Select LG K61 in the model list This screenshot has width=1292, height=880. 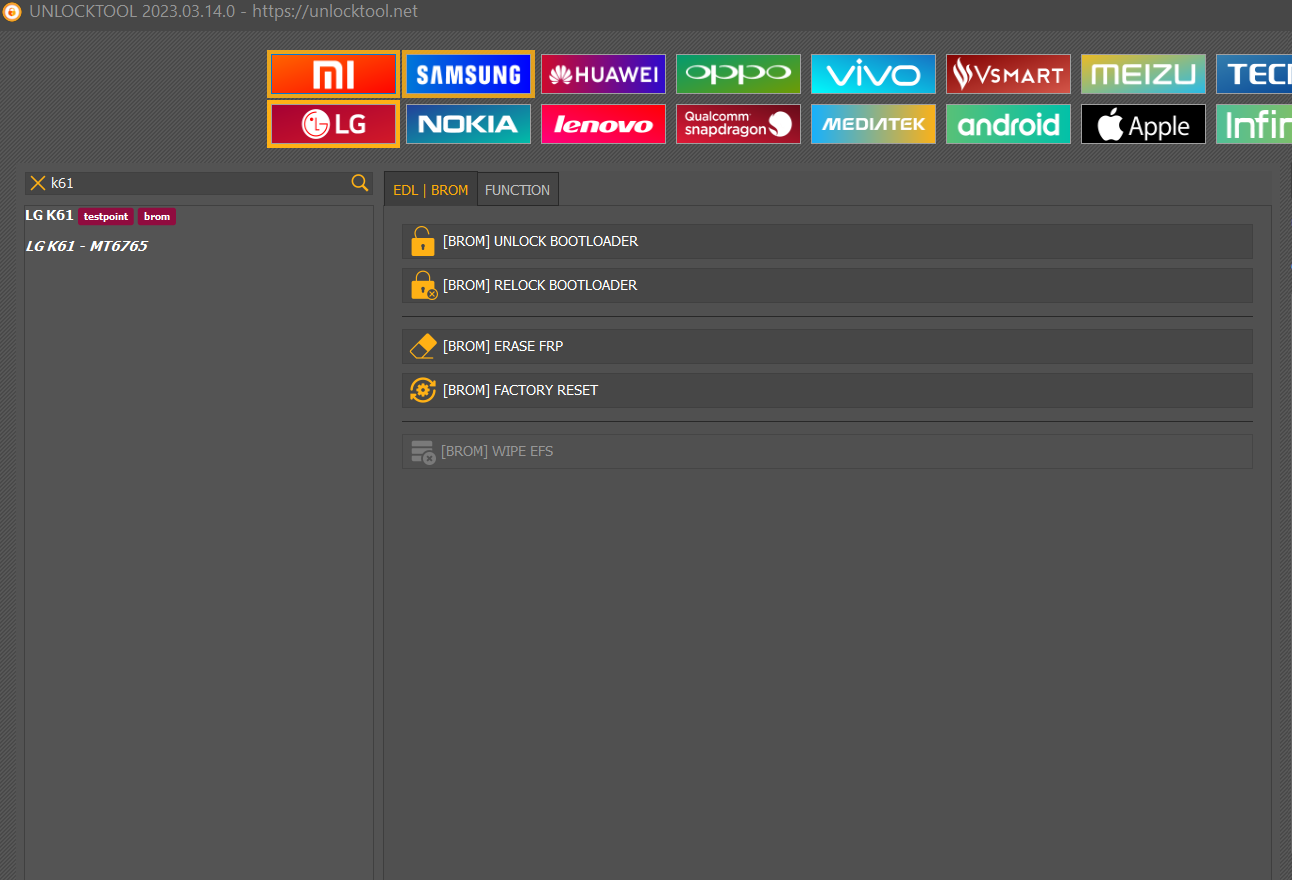click(49, 216)
